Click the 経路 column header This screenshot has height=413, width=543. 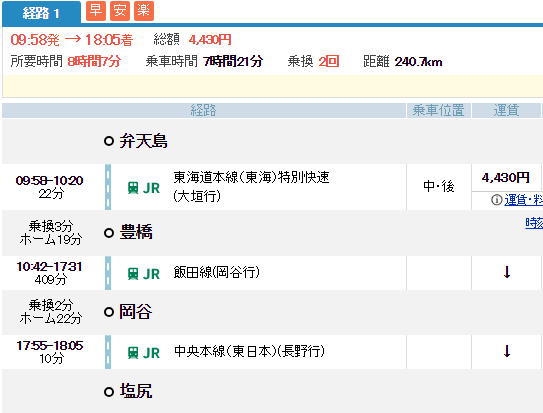(204, 110)
